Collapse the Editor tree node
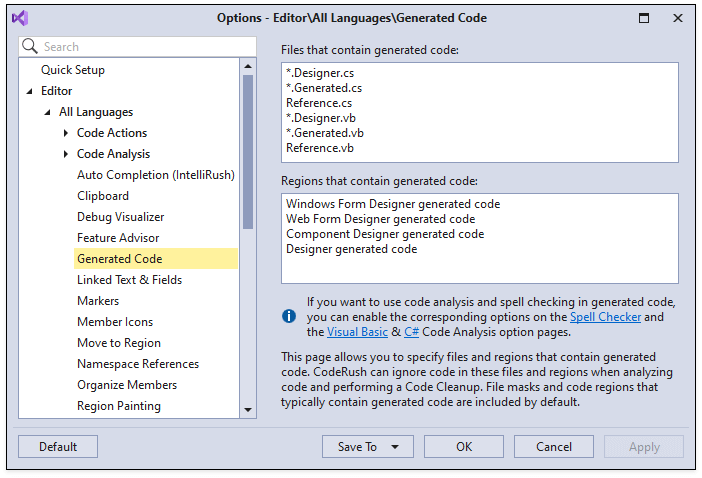The image size is (702, 478). (x=30, y=91)
